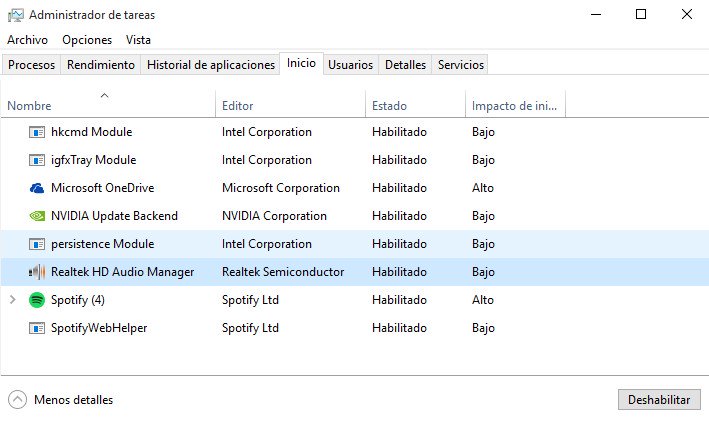Switch to the Procesos tab
Screen dimensions: 709x423
tap(31, 65)
